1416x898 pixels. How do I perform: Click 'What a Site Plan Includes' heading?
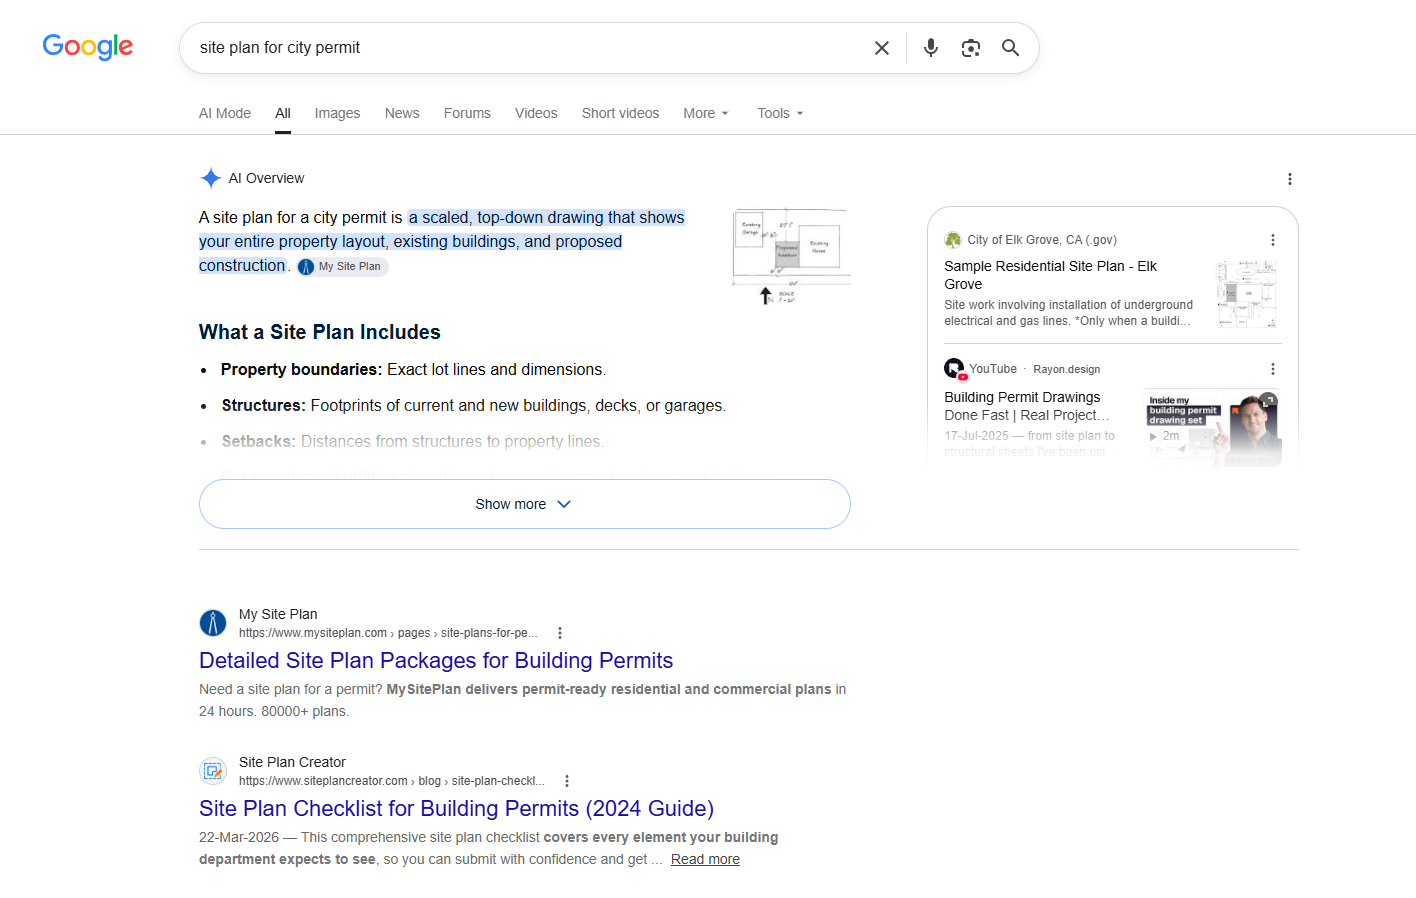(320, 332)
